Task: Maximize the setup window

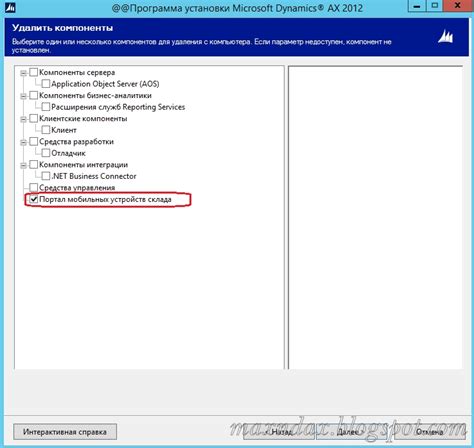Action: [x=435, y=6]
